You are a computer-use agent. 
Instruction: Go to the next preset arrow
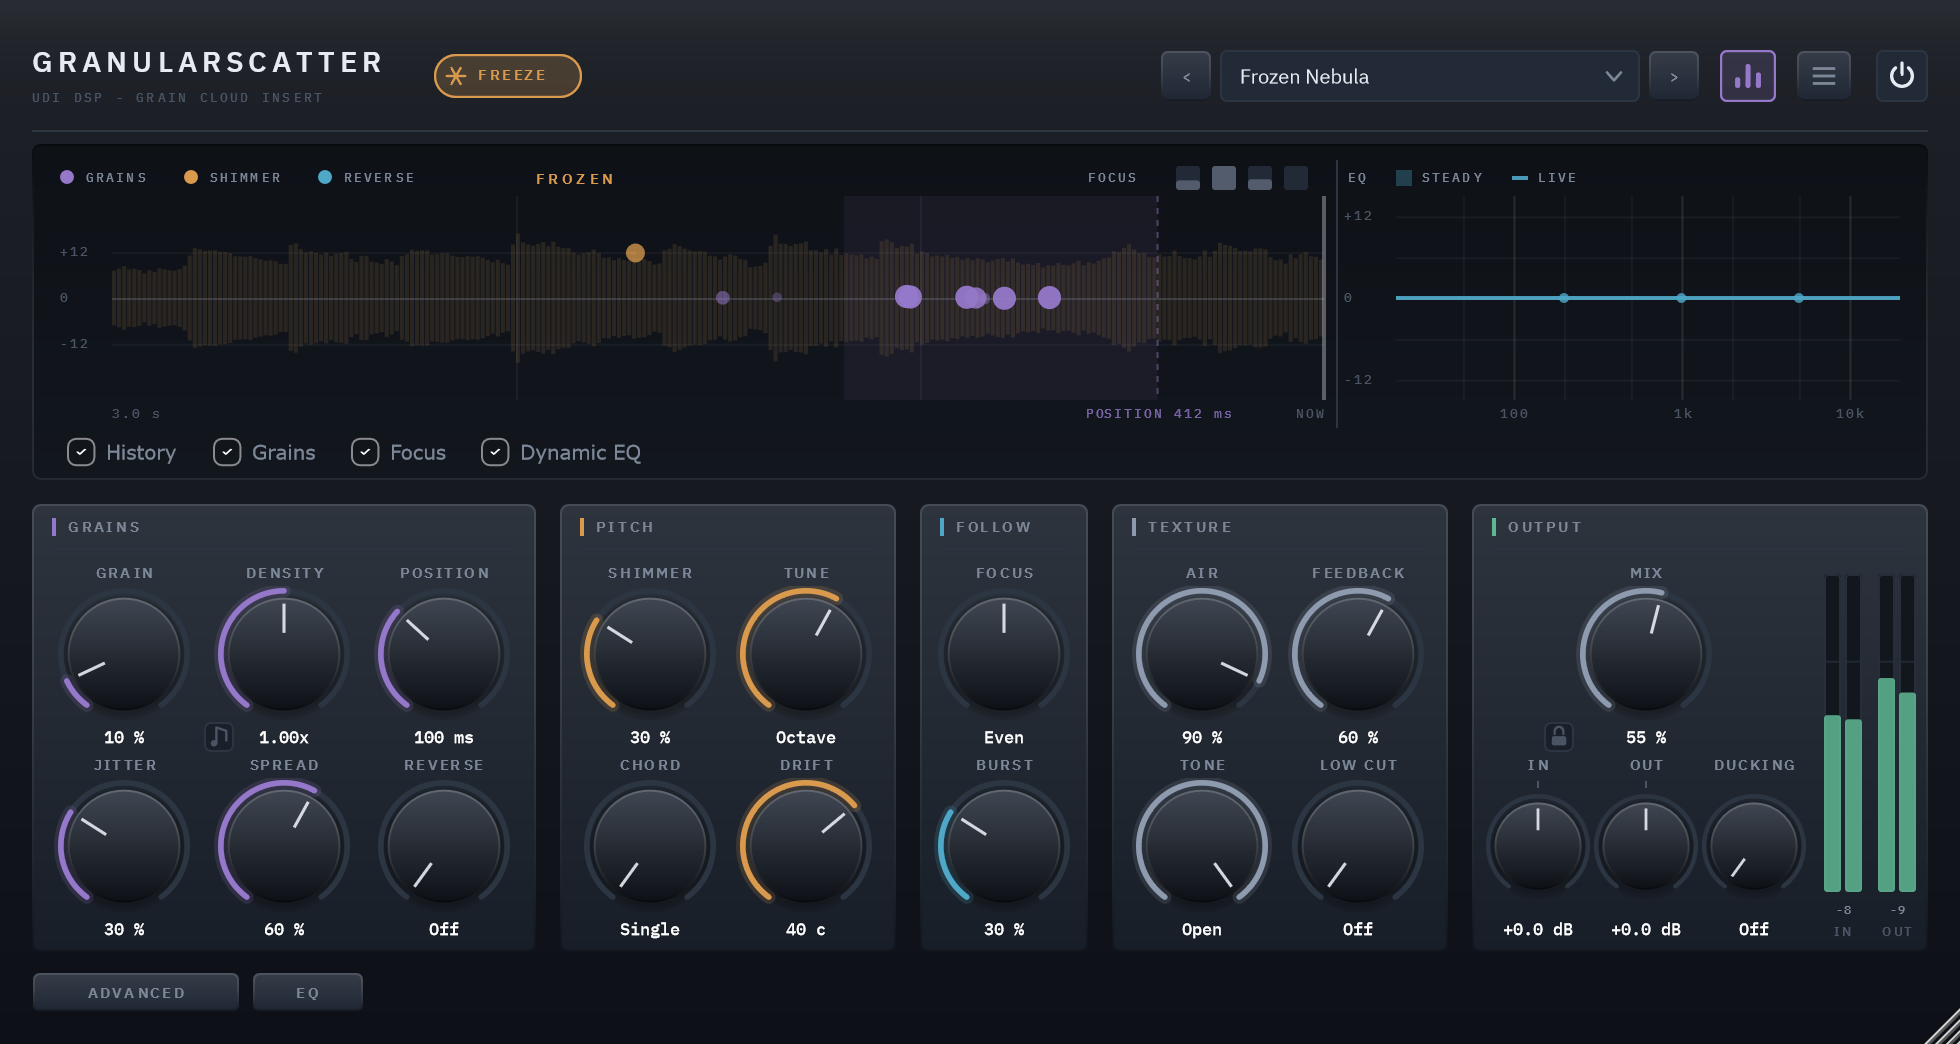1674,76
